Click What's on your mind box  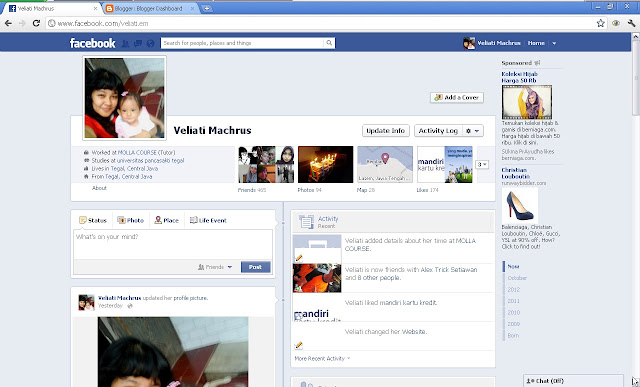(x=173, y=244)
